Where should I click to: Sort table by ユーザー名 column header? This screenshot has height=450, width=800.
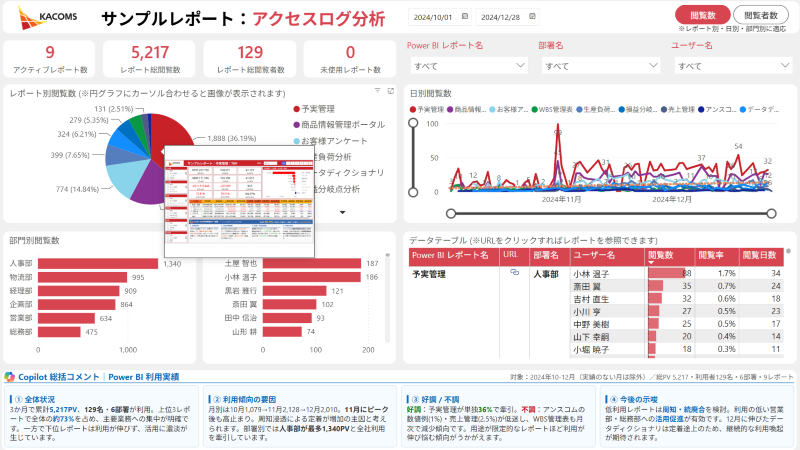tap(607, 257)
